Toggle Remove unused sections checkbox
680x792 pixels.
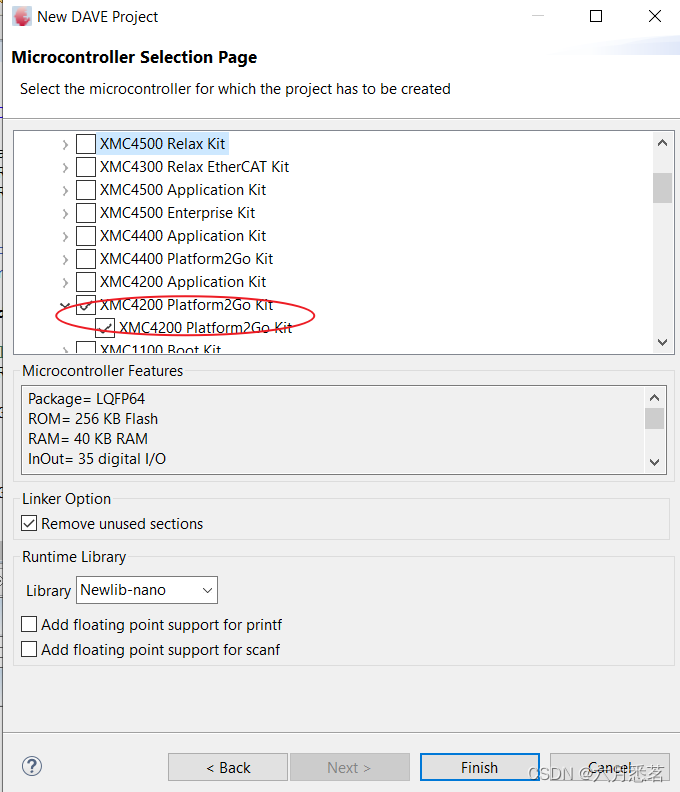[29, 523]
